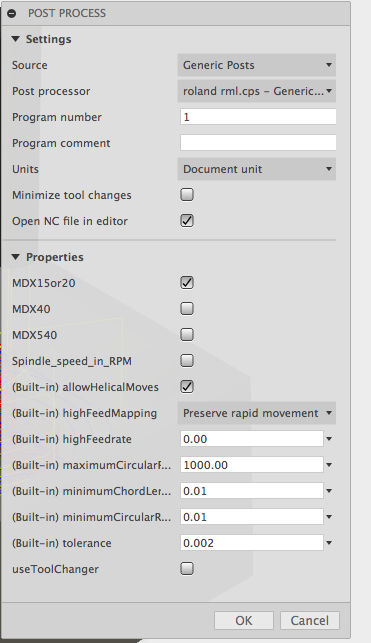Click the Cancel button
Image resolution: width=371 pixels, height=643 pixels.
(x=310, y=620)
